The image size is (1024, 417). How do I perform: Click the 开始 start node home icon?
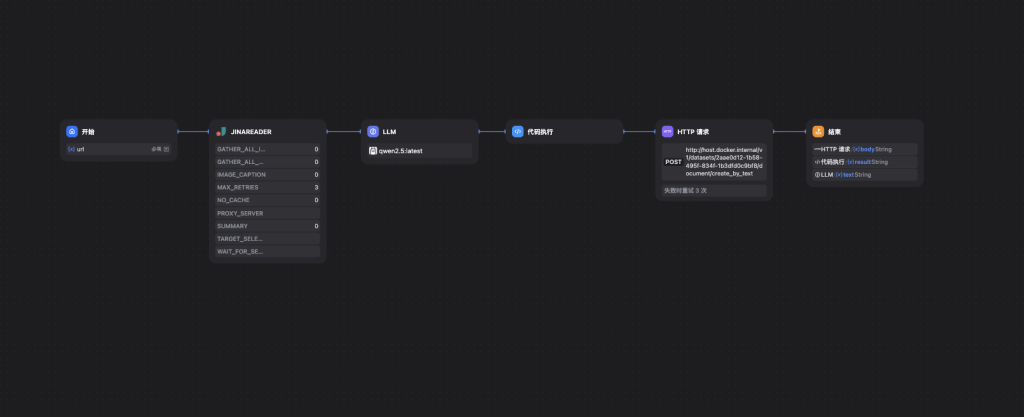point(72,131)
